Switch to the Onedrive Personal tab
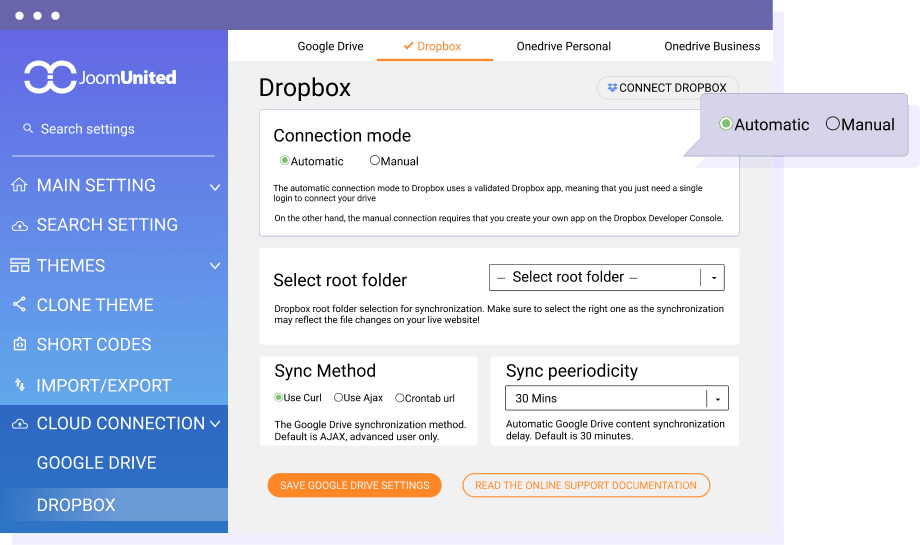920x545 pixels. pos(563,46)
